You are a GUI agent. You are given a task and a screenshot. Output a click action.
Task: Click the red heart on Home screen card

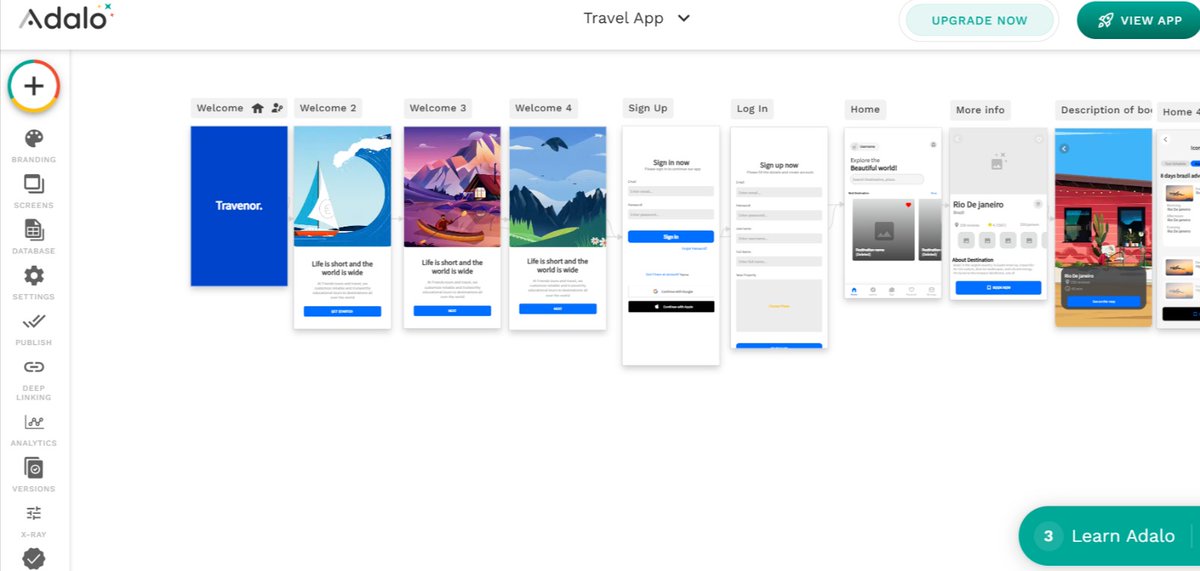click(x=908, y=205)
